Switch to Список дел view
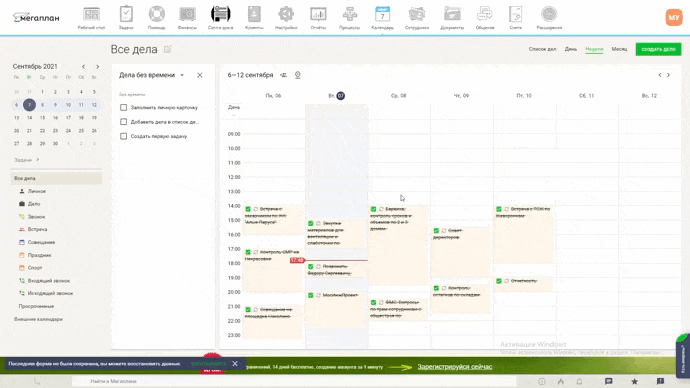The image size is (690, 388). [542, 49]
